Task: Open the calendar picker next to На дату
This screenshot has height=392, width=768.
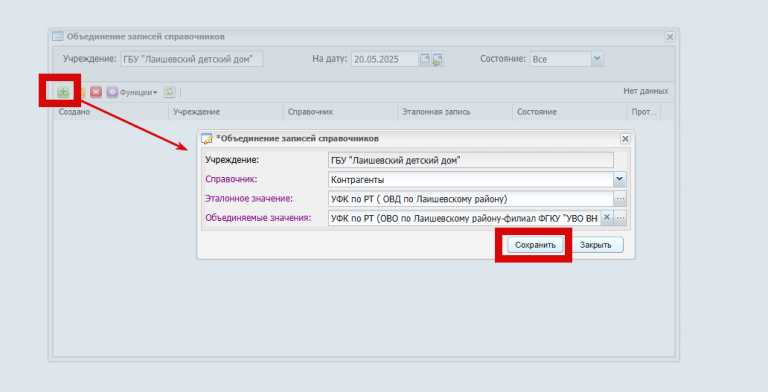Action: [x=425, y=59]
